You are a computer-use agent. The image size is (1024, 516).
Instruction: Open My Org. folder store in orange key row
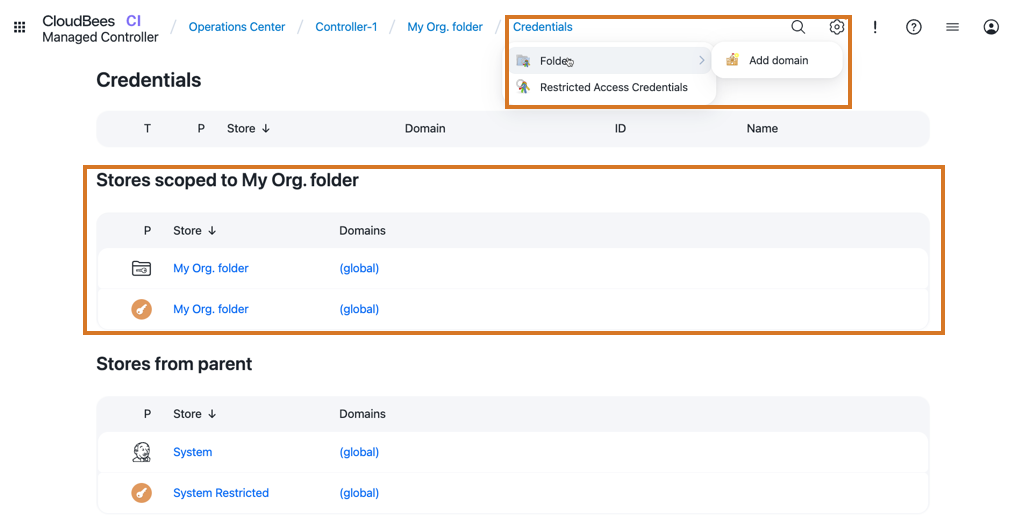tap(211, 309)
